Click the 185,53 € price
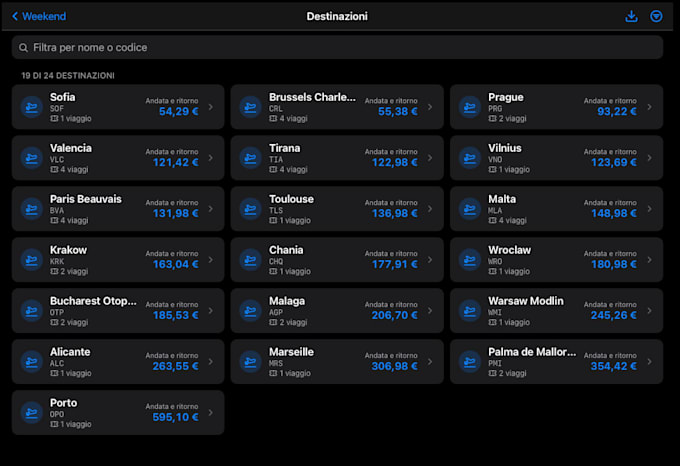Screen dimensions: 680x466 tap(176, 315)
